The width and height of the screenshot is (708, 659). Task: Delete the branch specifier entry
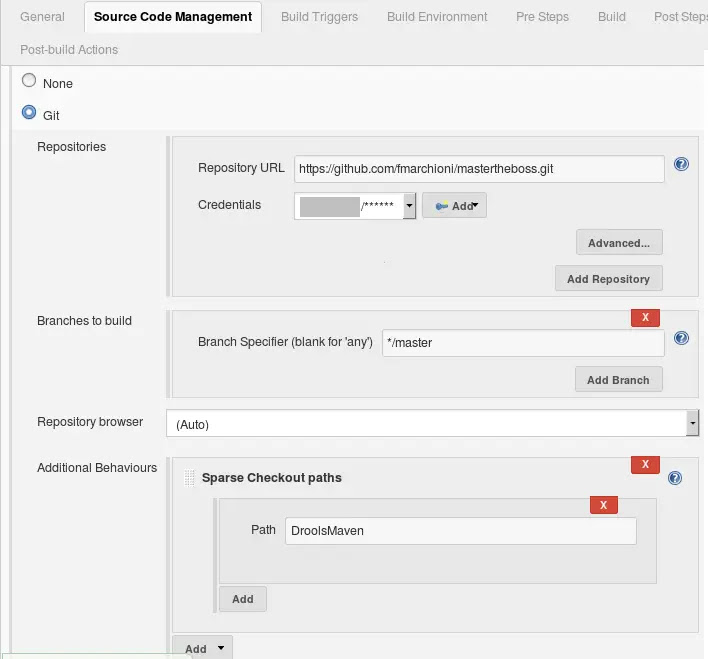[x=645, y=318]
